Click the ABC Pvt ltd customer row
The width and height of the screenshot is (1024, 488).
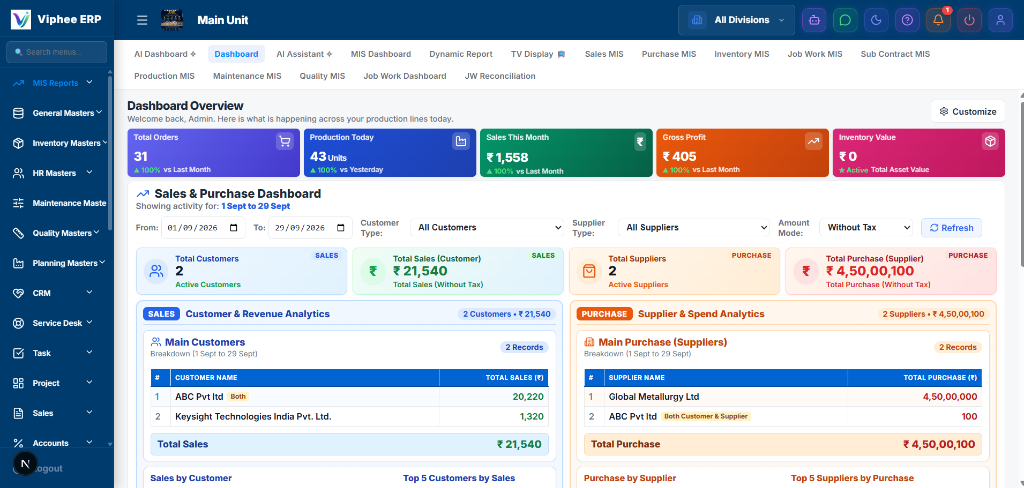click(349, 397)
